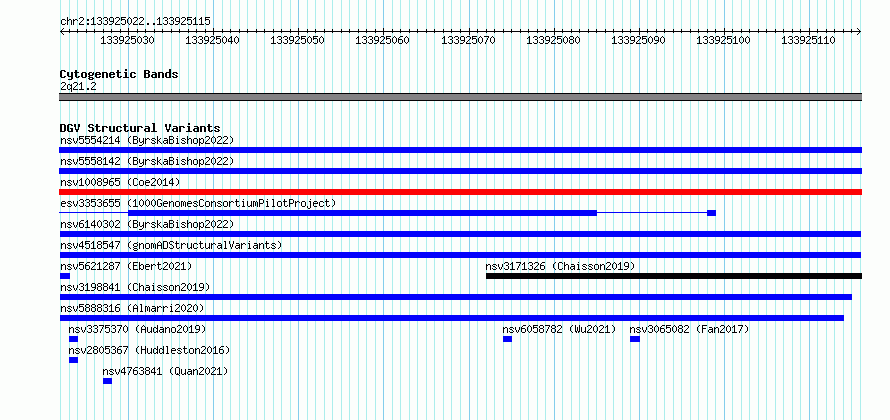Viewport: 890px width, 420px height.
Task: Click the DGV Structural Variants track title
Action: point(140,128)
